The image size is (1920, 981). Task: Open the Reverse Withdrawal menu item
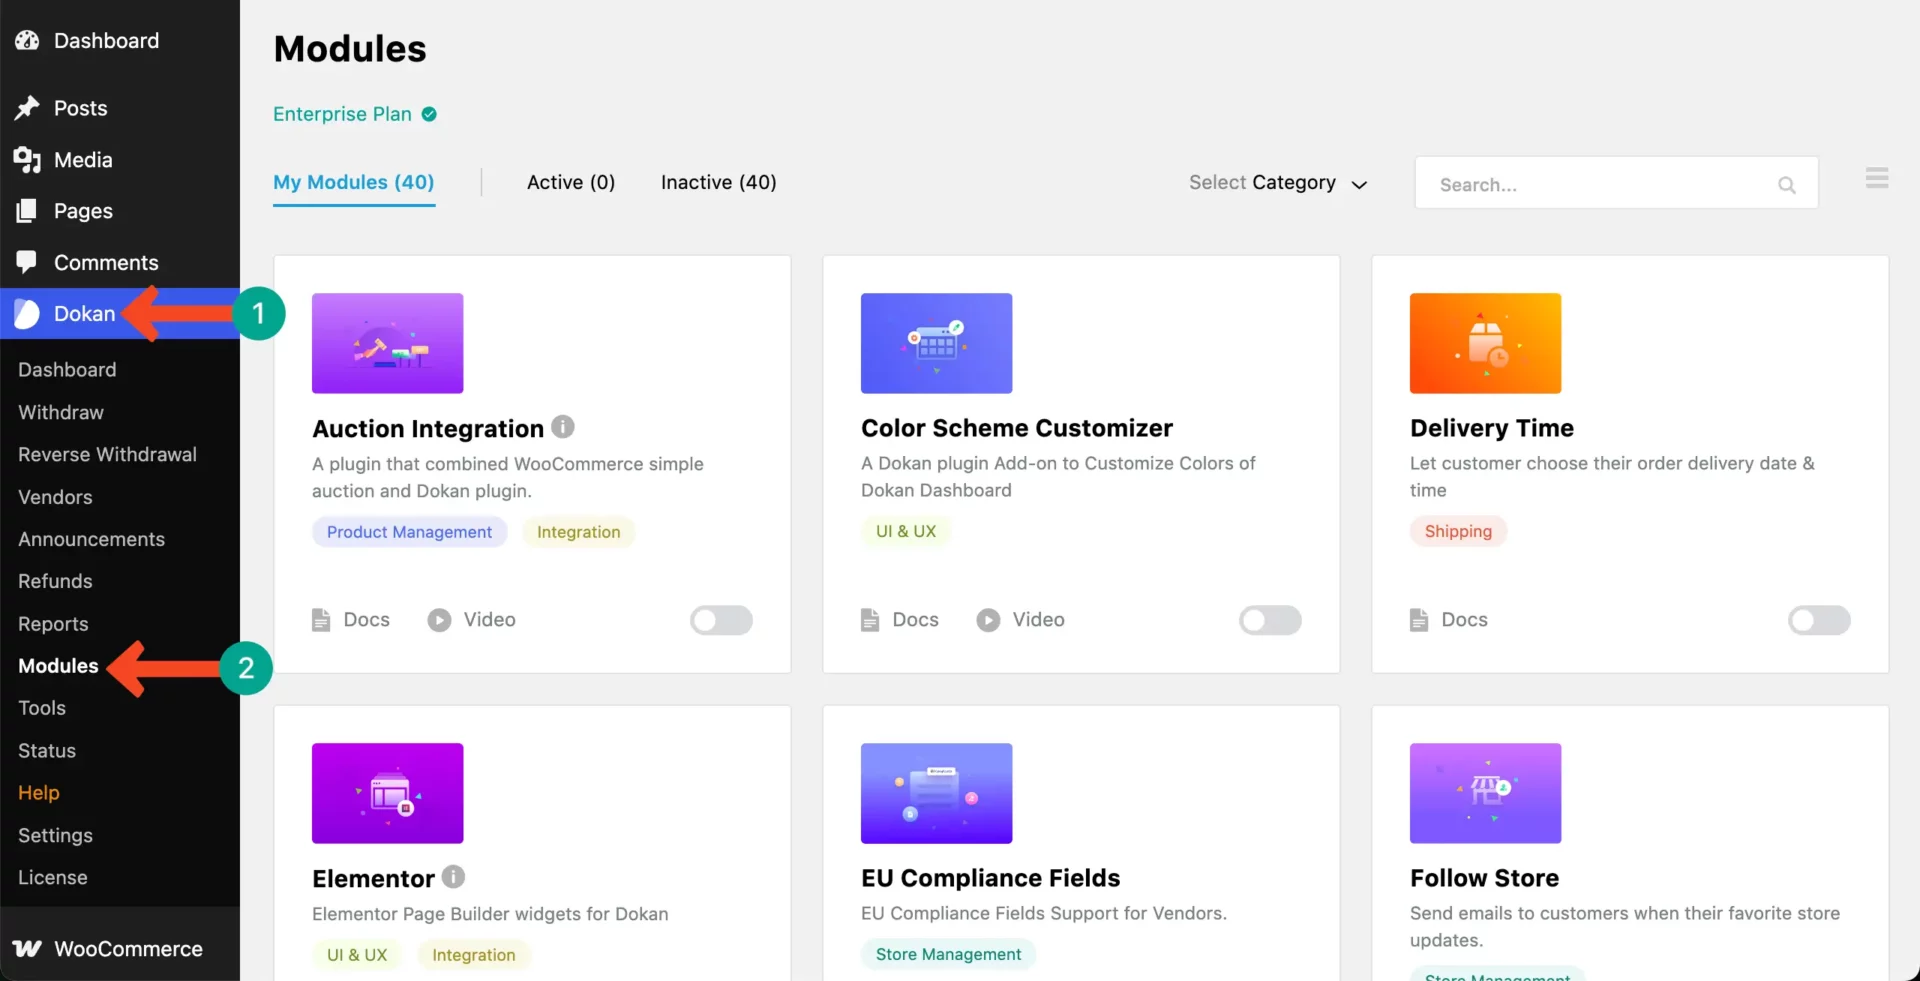(x=107, y=454)
